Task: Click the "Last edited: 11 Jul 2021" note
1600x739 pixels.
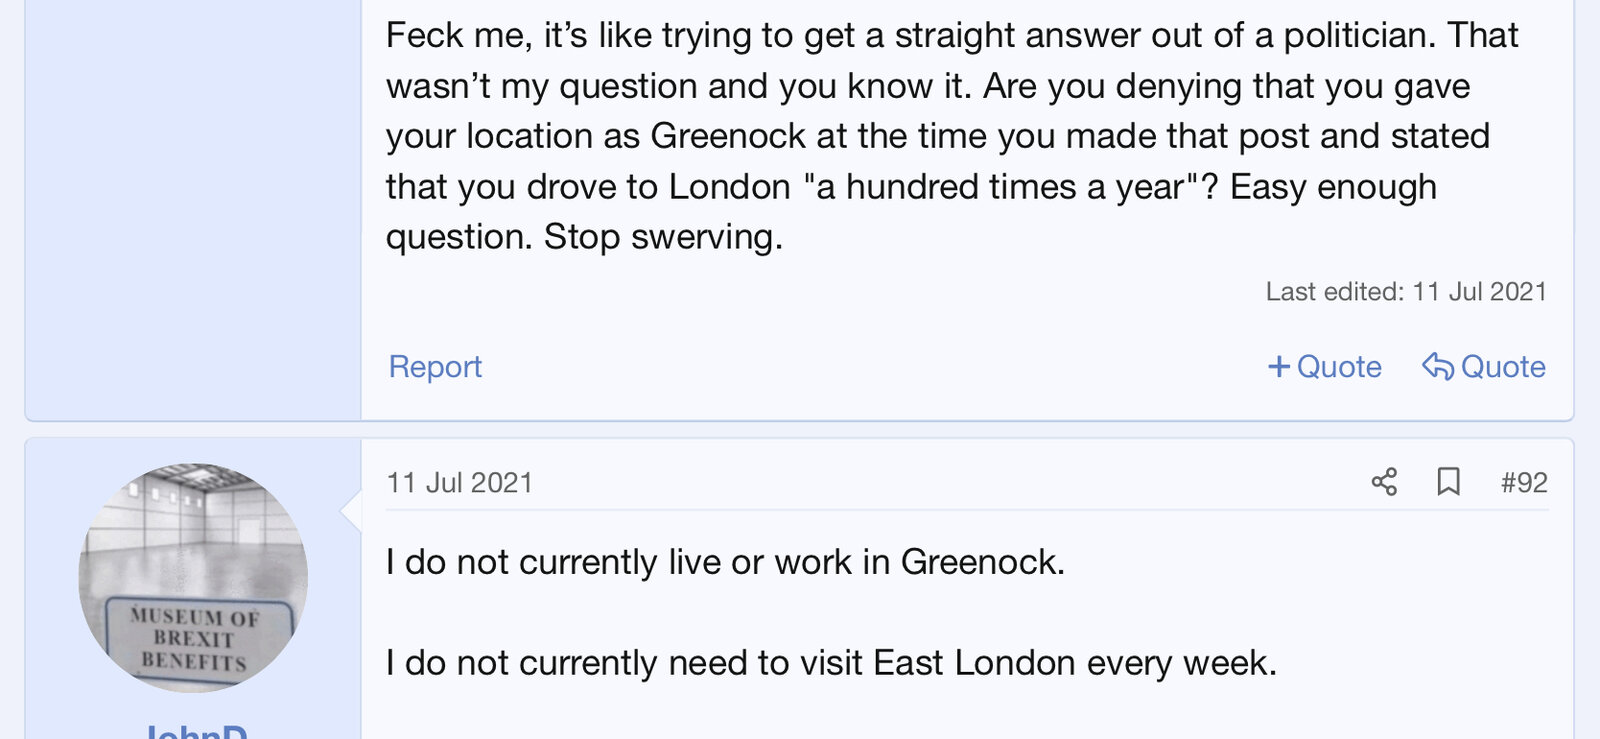Action: tap(1406, 292)
